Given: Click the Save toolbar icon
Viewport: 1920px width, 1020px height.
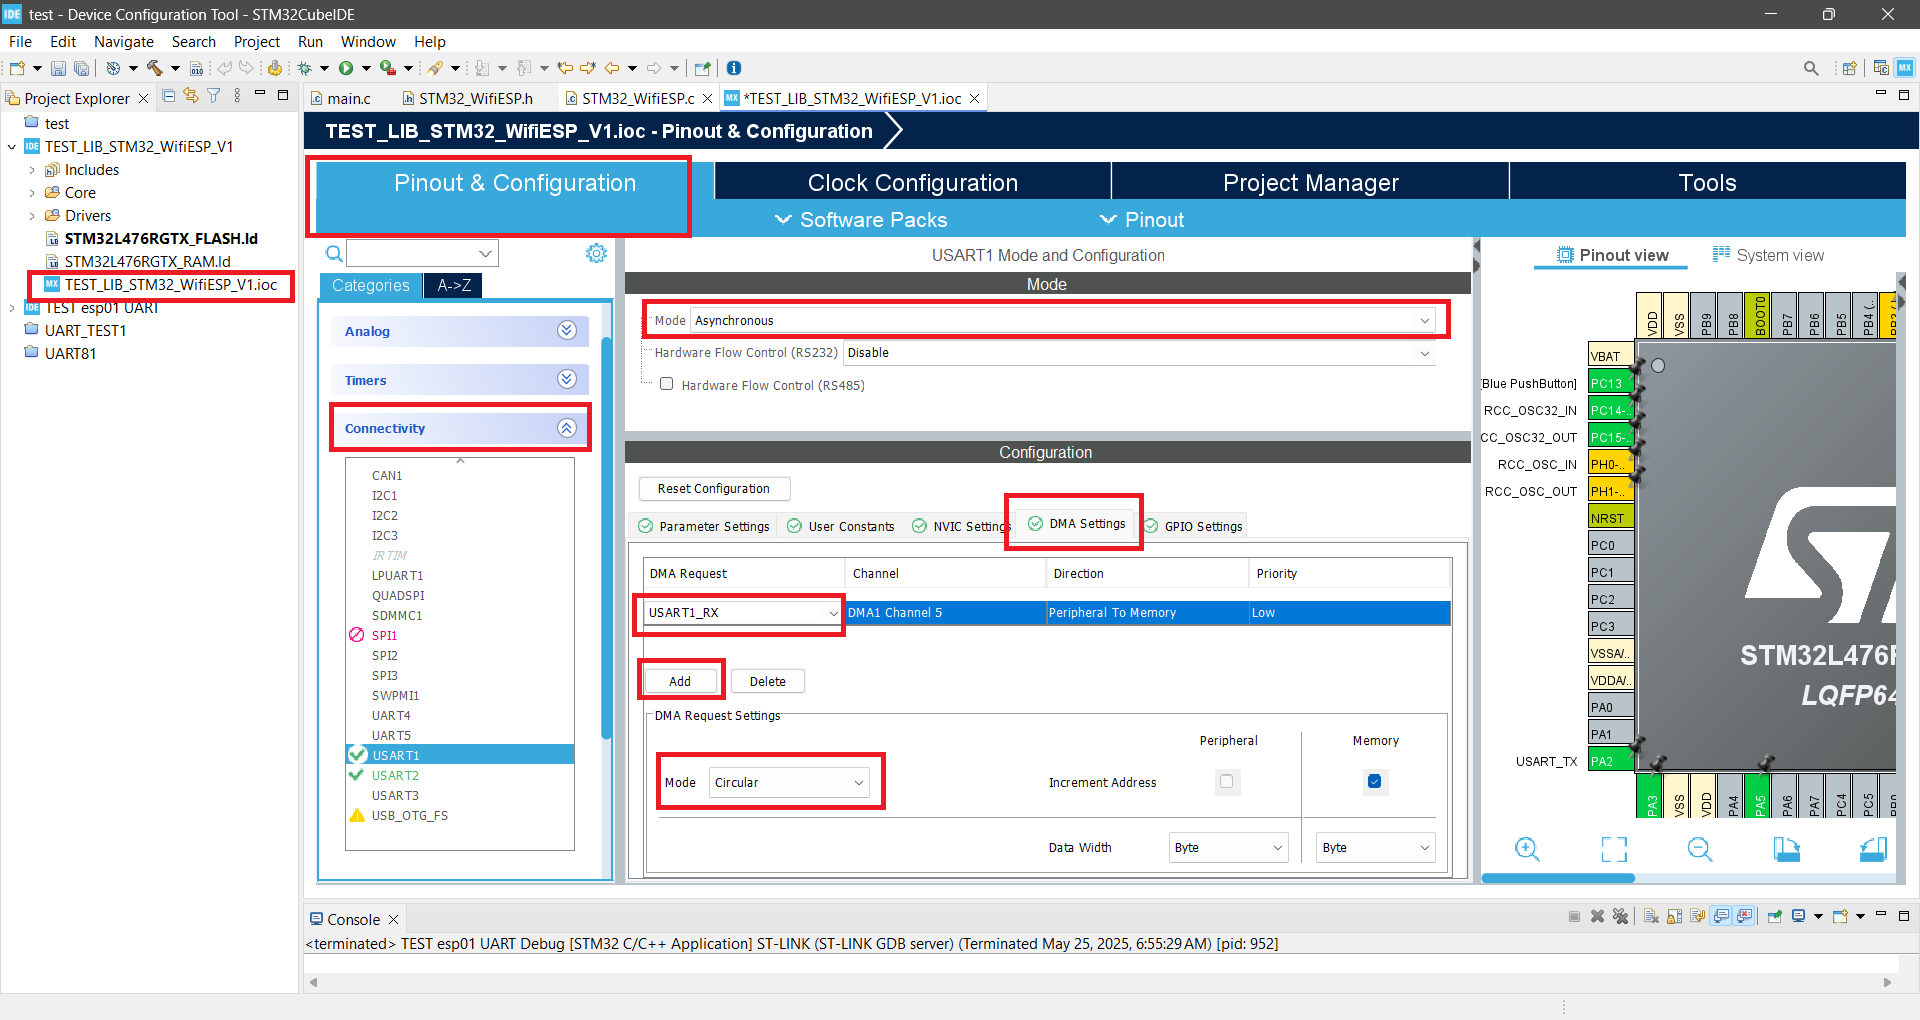Looking at the screenshot, I should (x=58, y=68).
